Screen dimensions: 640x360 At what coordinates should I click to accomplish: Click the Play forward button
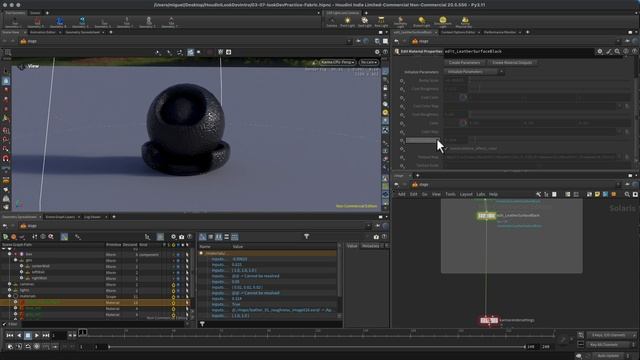(x=37, y=336)
